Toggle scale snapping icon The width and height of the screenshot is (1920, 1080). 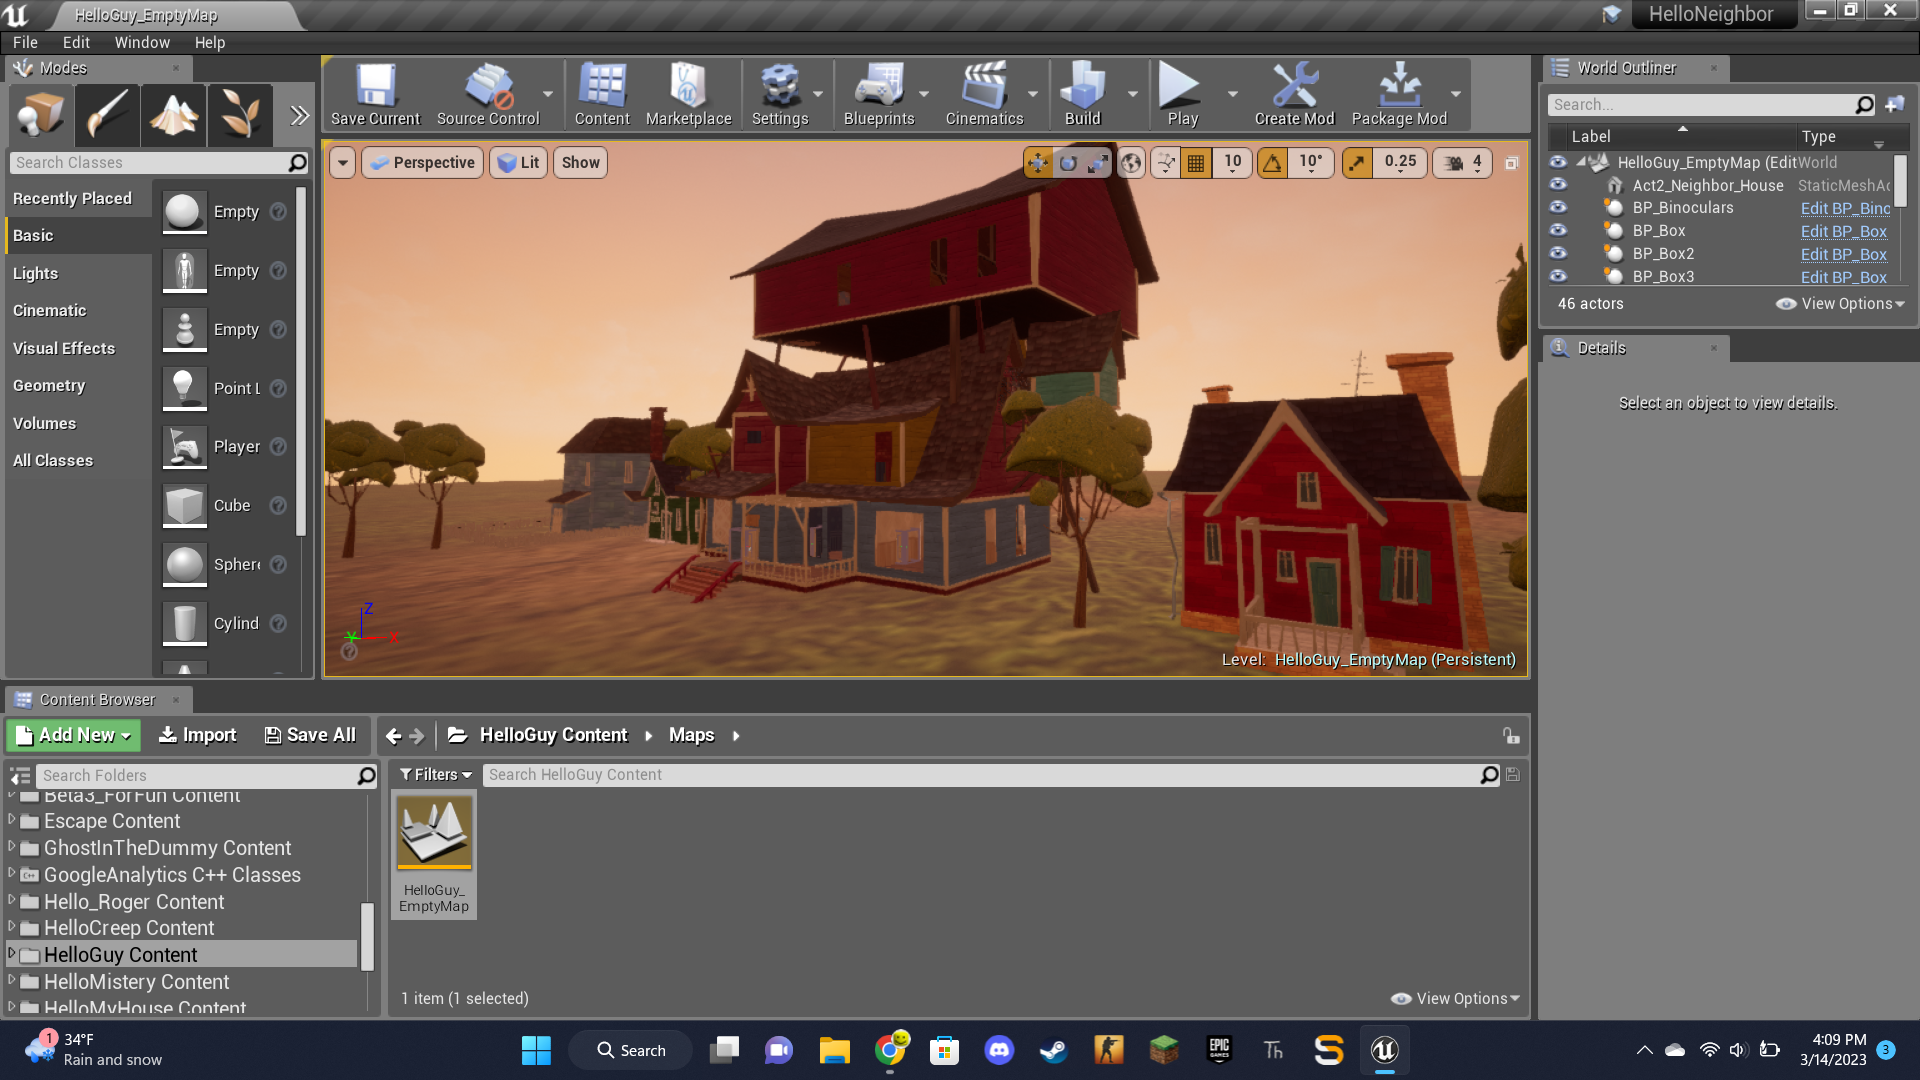(x=1357, y=163)
